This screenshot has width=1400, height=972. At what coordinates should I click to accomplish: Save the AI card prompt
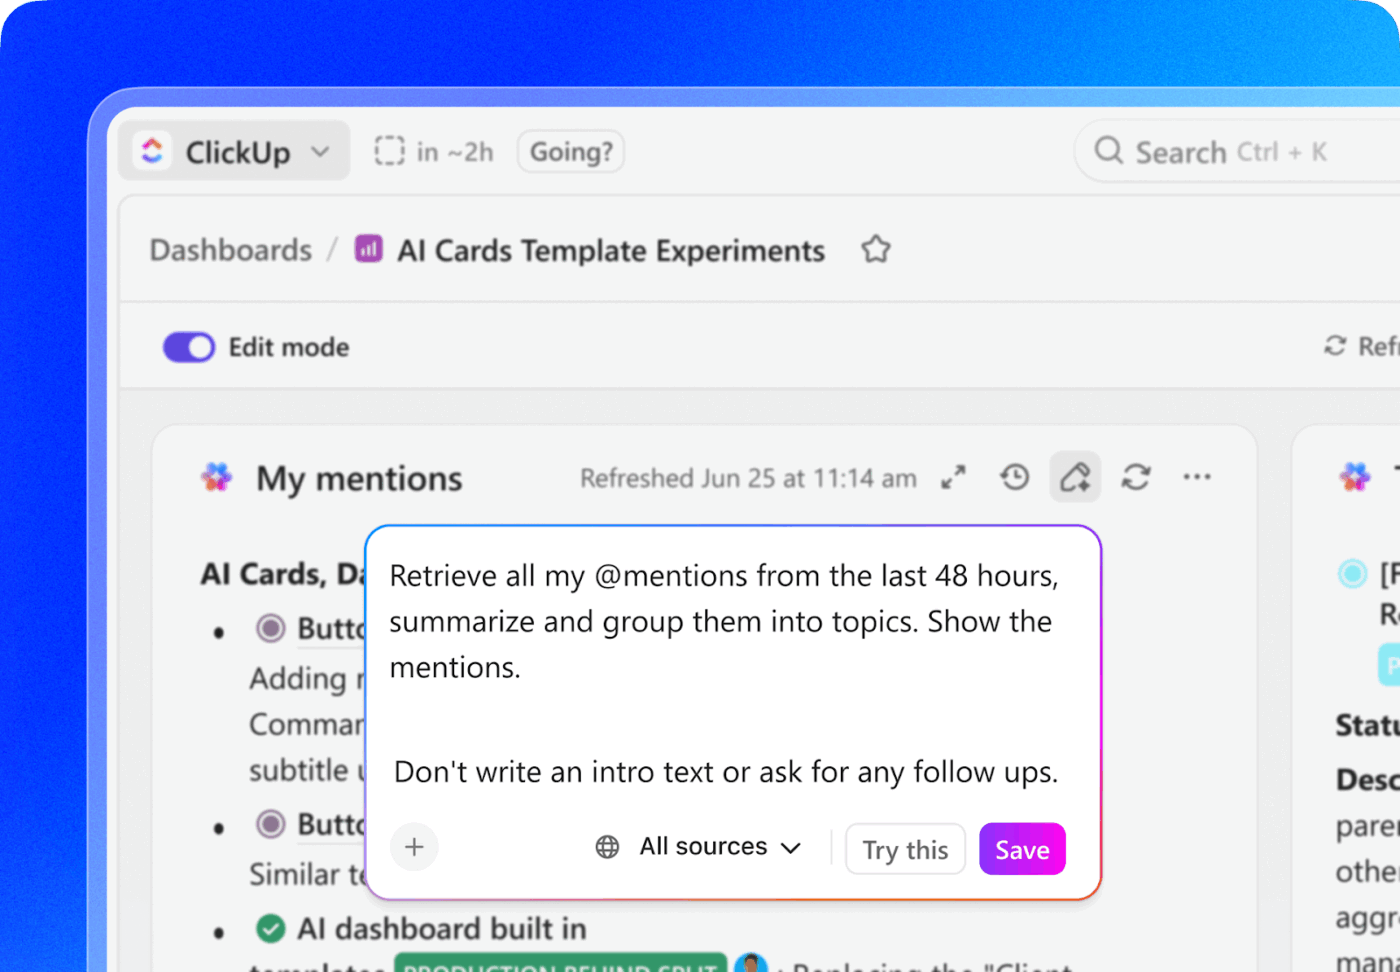tap(1021, 848)
